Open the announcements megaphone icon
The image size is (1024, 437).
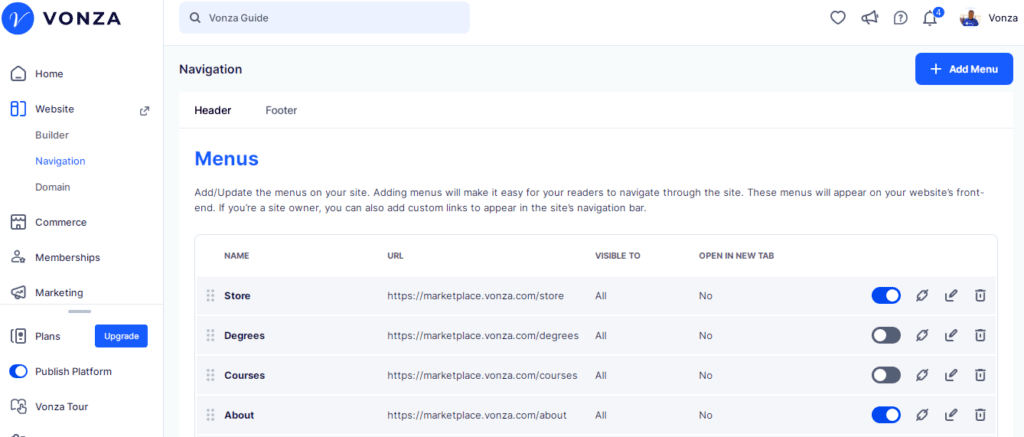point(869,18)
